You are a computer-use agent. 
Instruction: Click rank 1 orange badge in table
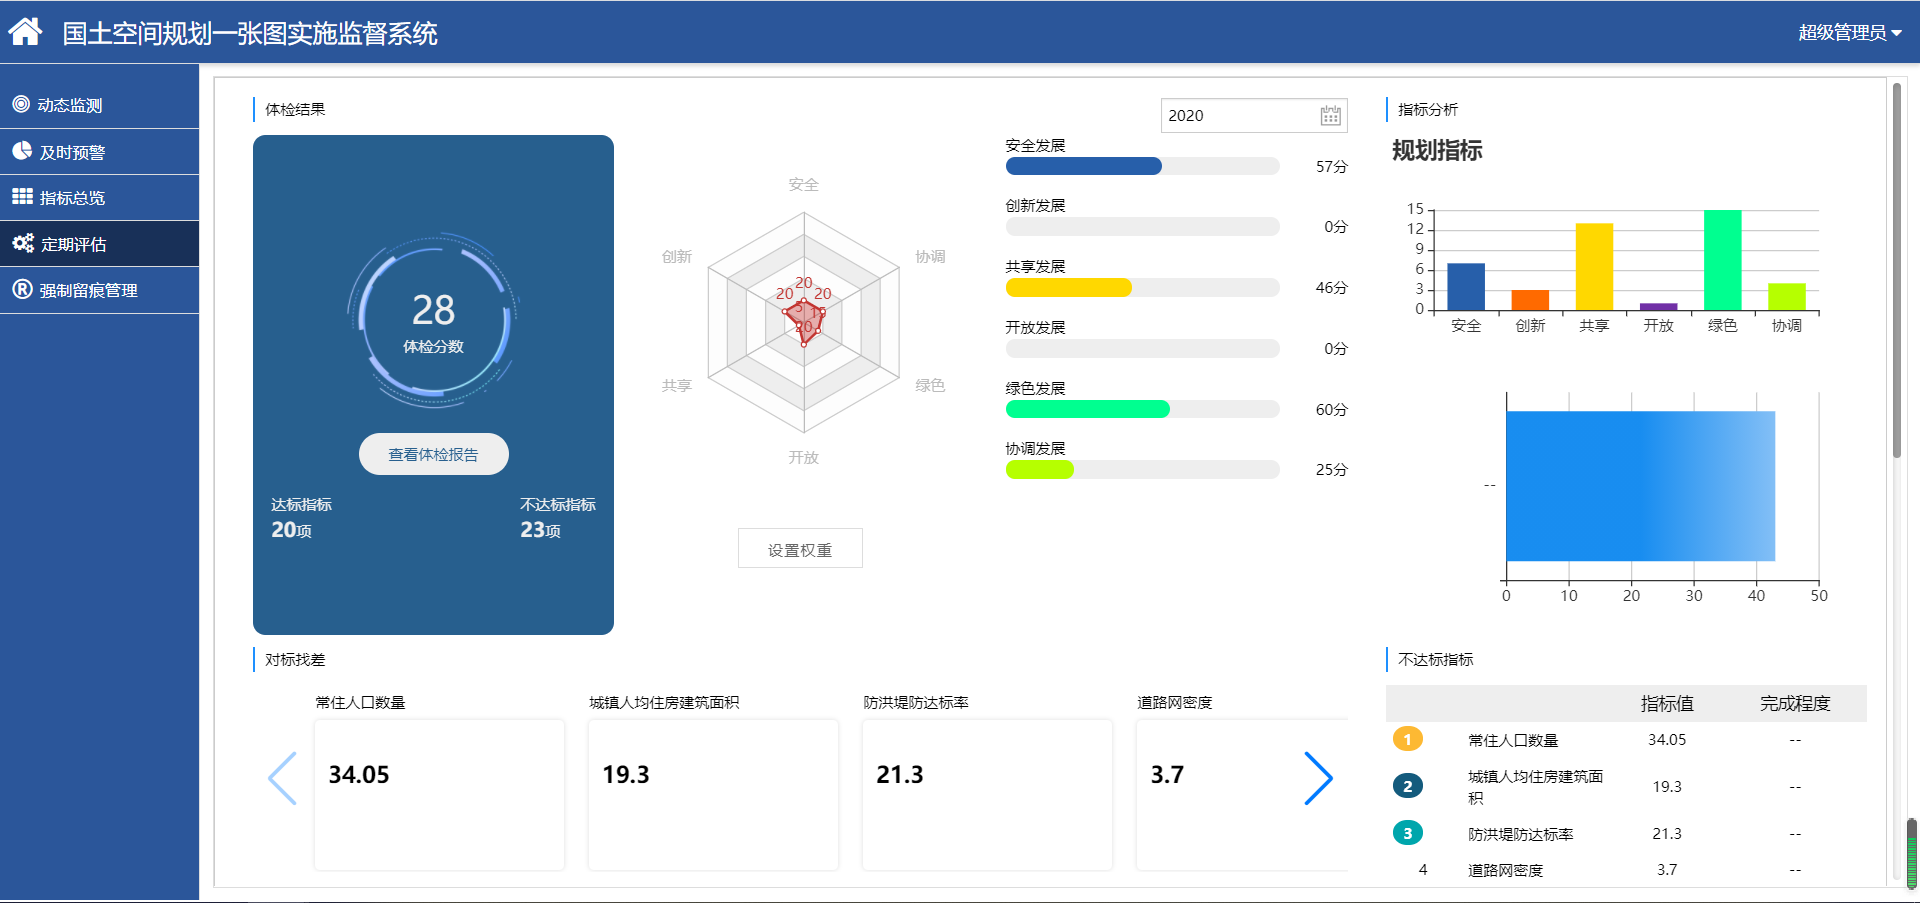tap(1407, 740)
